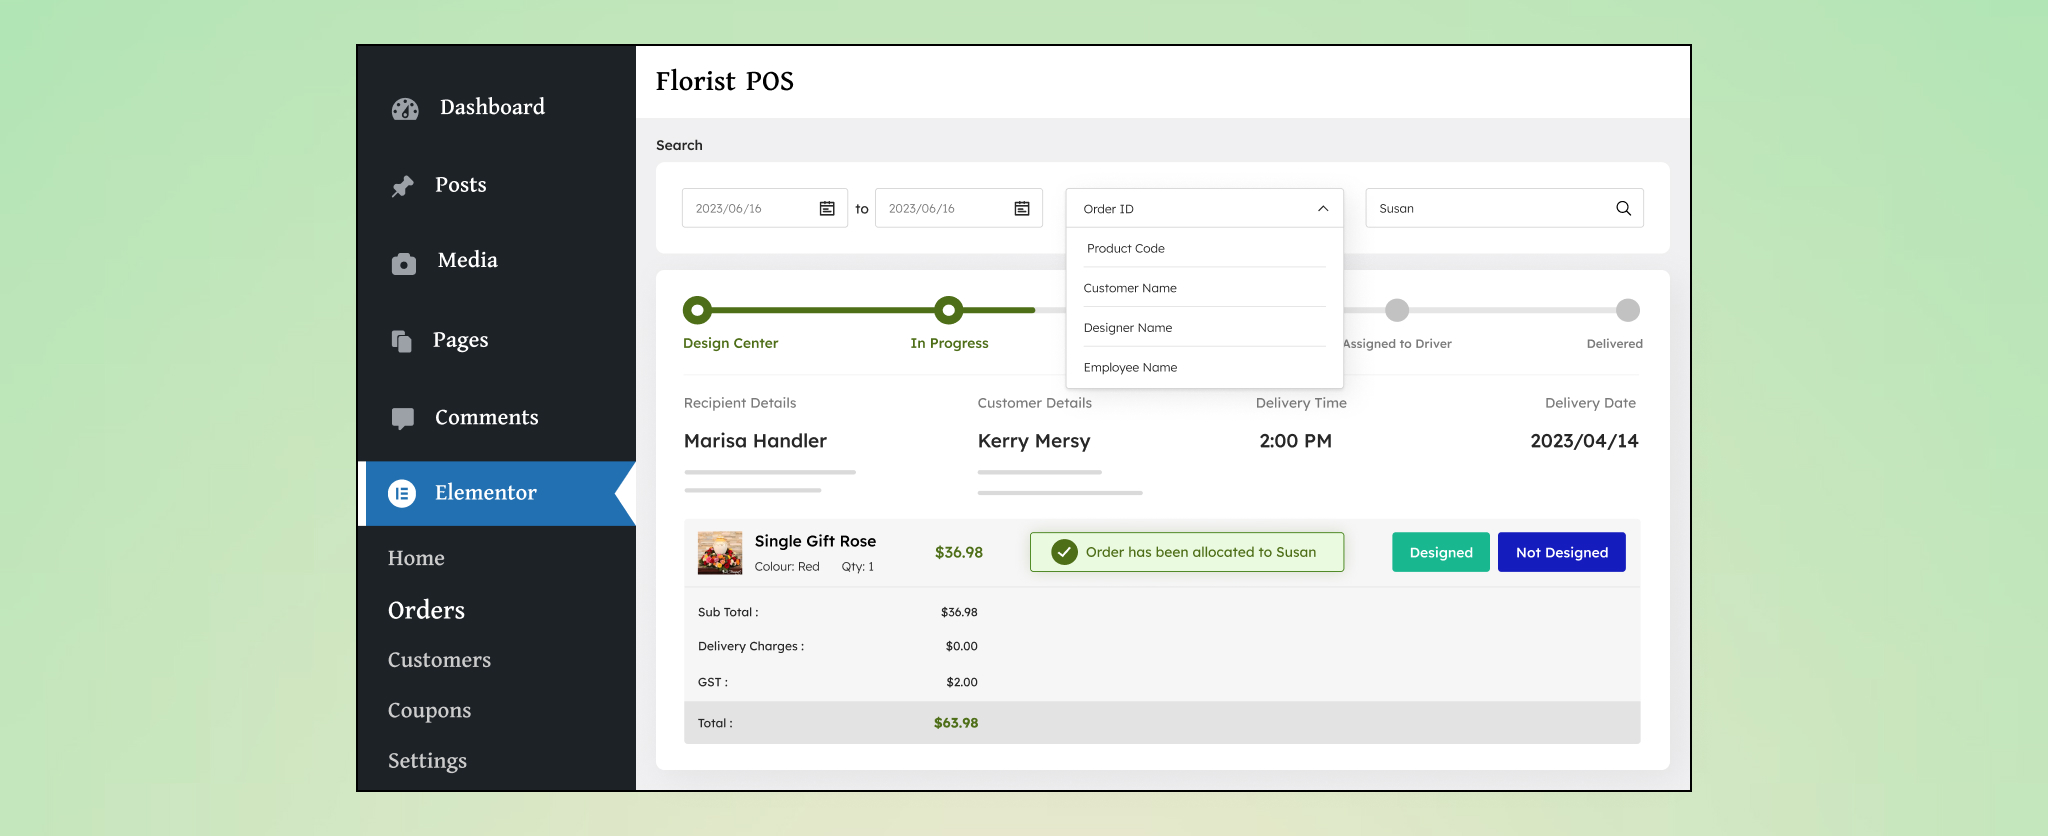Screen dimensions: 2048x836
Task: Select Employee Name filter option
Action: 1130,367
